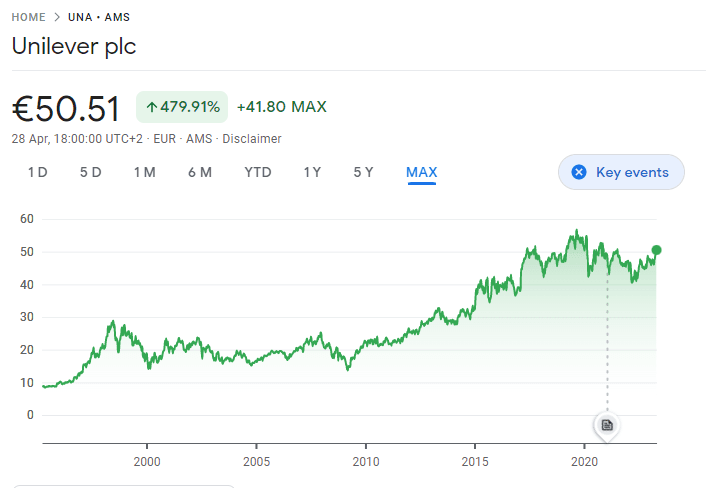
Task: Click the green endpoint dot on the chart line
Action: point(656,250)
